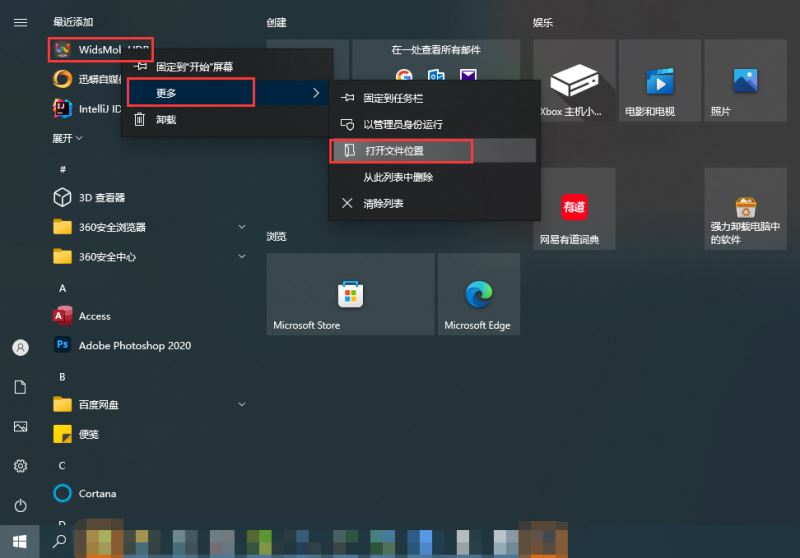
Task: Open the hamburger menu at top left
Action: 20,22
